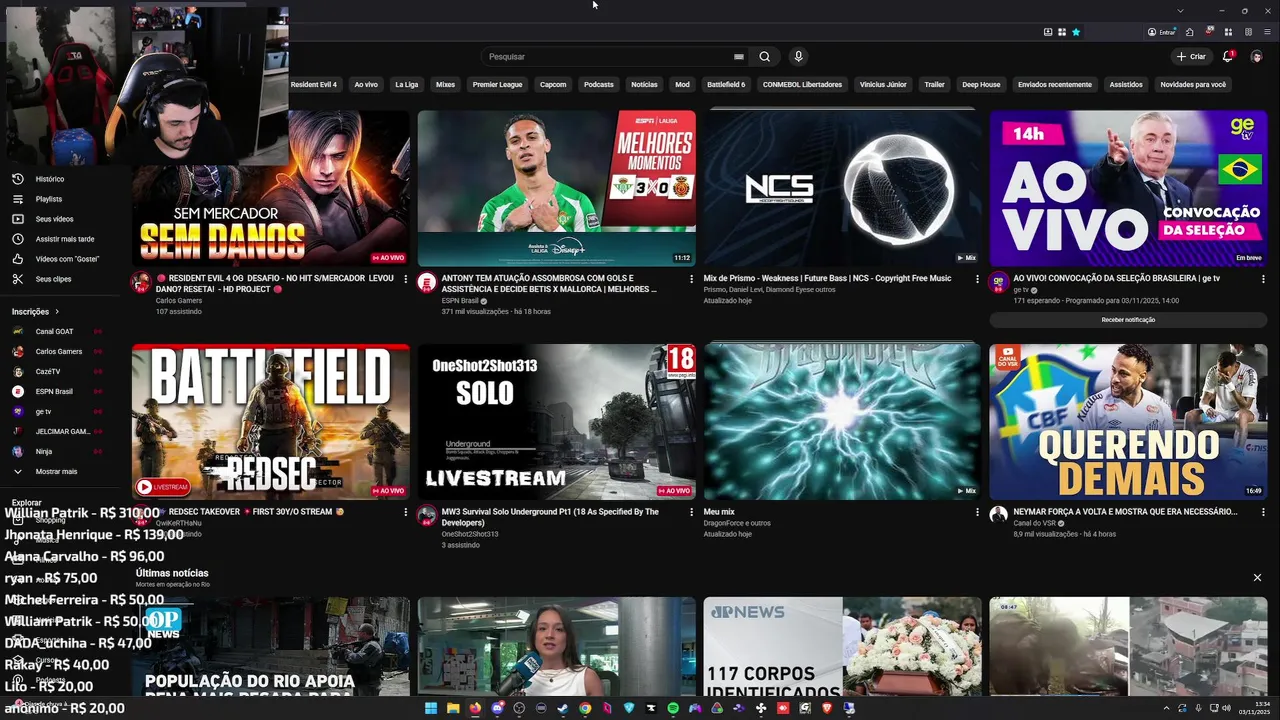Select the Deep House filter chip
This screenshot has height=720, width=1280.
(x=981, y=85)
